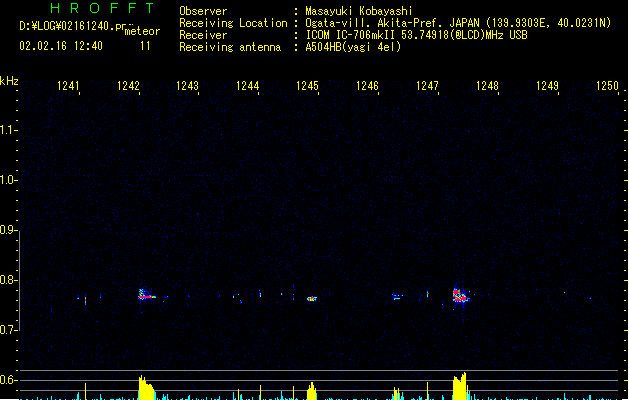Click the 1241 time axis marker
Viewport: 629px width, 400px height.
coord(68,86)
